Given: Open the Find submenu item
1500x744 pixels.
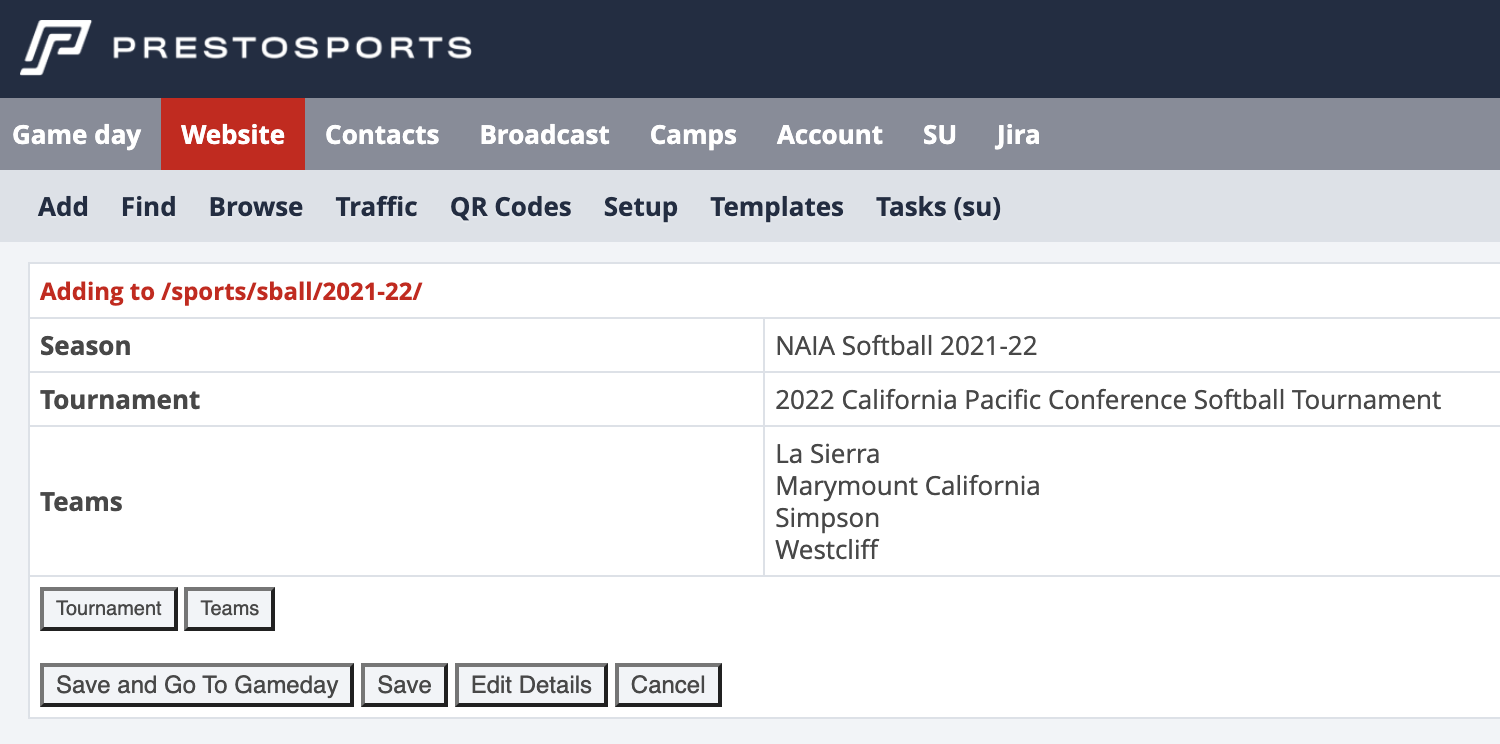Looking at the screenshot, I should pos(148,207).
